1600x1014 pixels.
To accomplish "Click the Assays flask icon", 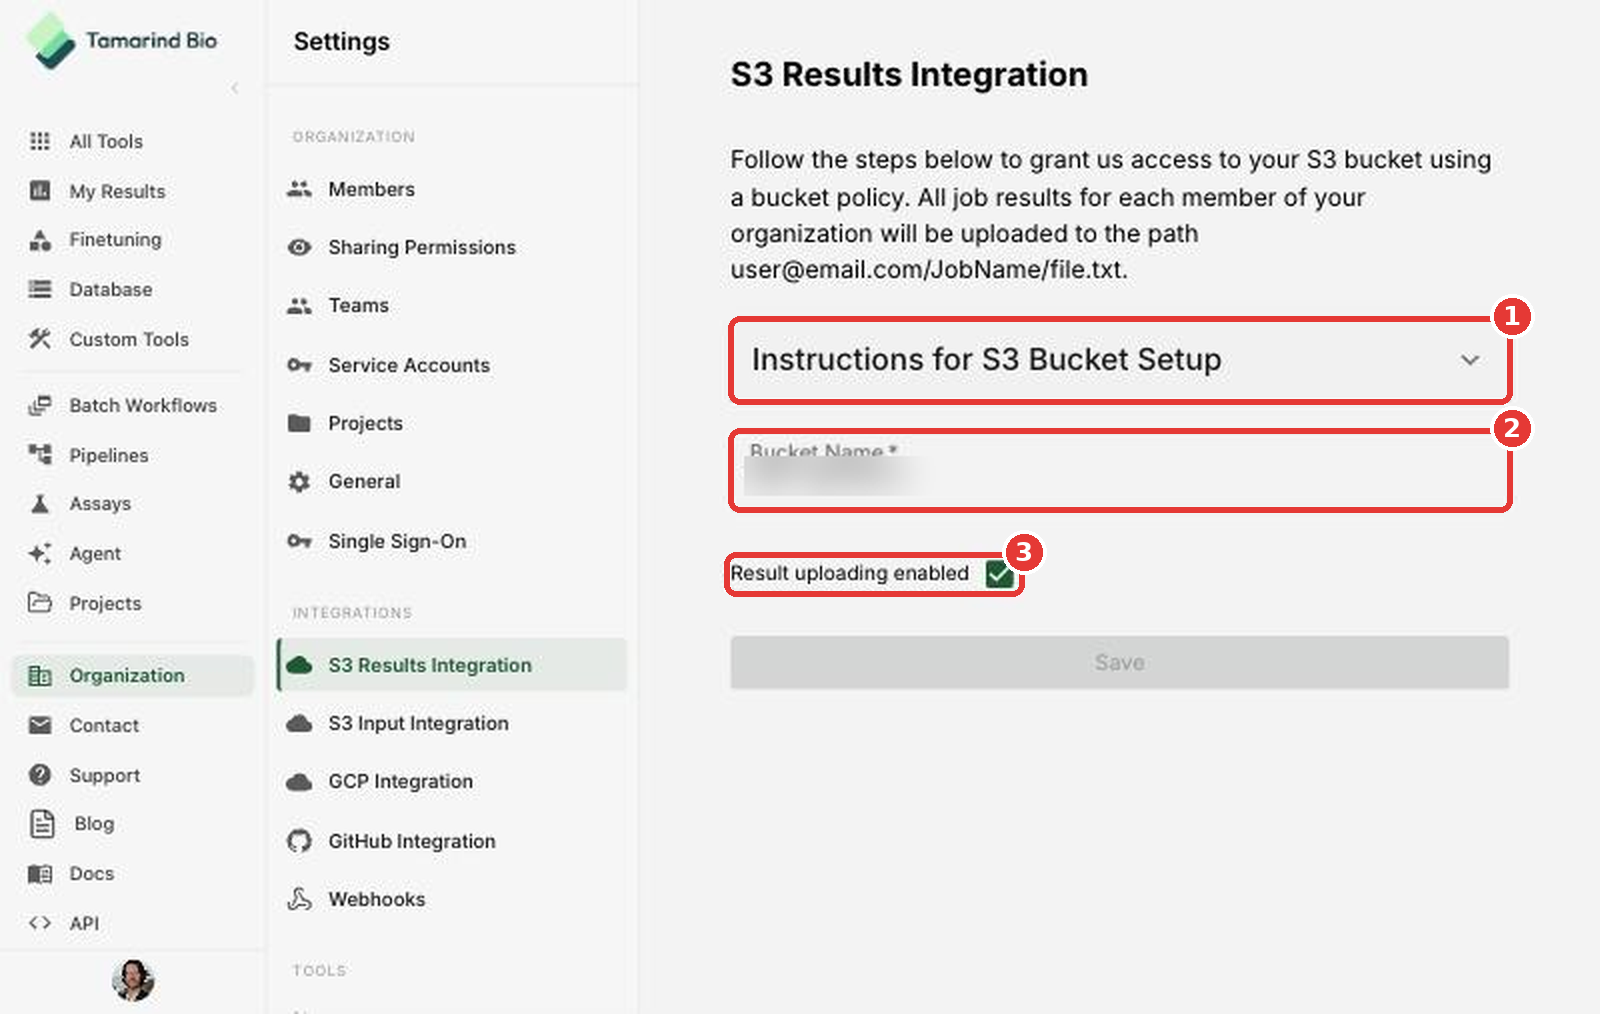I will [40, 503].
